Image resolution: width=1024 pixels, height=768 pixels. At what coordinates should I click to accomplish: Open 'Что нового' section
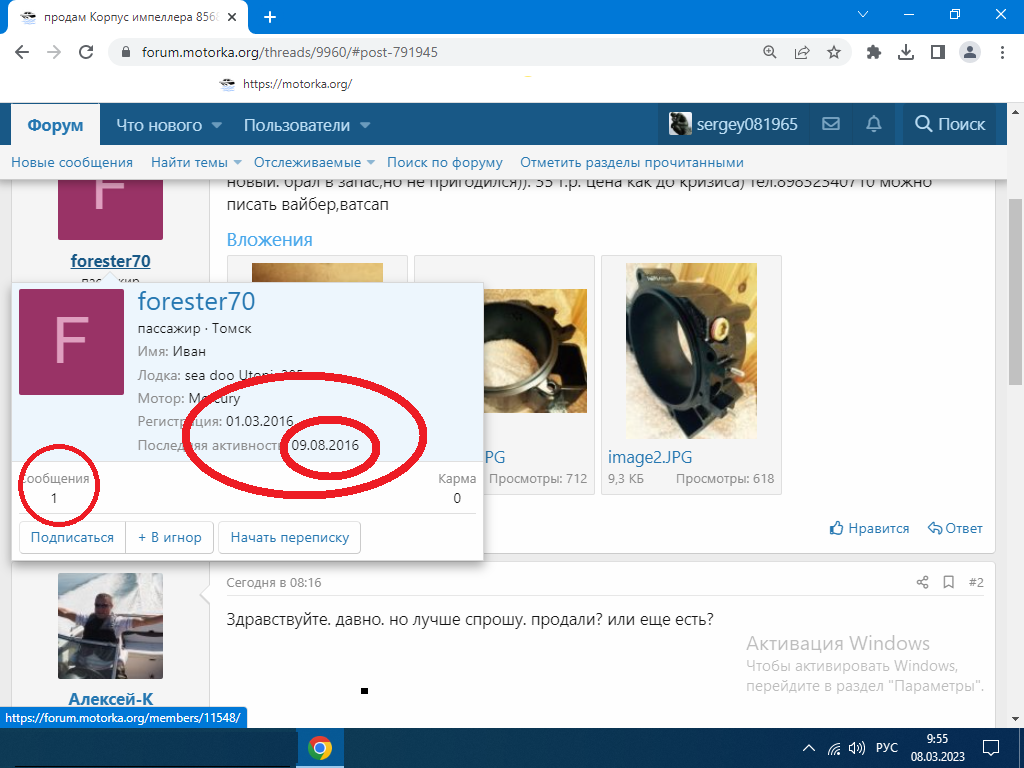click(x=159, y=125)
